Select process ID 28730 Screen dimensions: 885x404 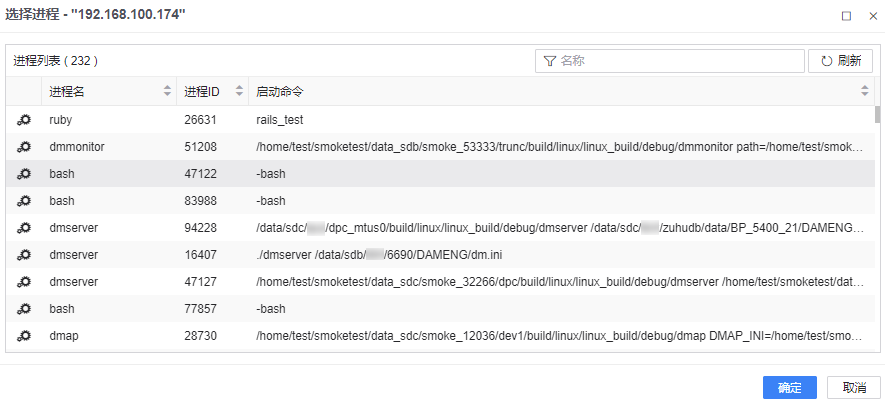(x=200, y=336)
